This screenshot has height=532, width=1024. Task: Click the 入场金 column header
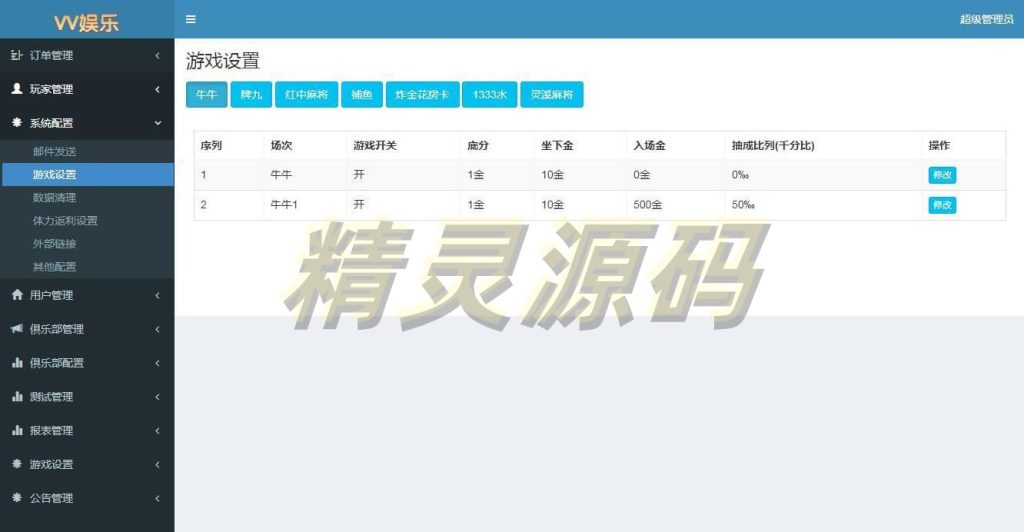[649, 146]
